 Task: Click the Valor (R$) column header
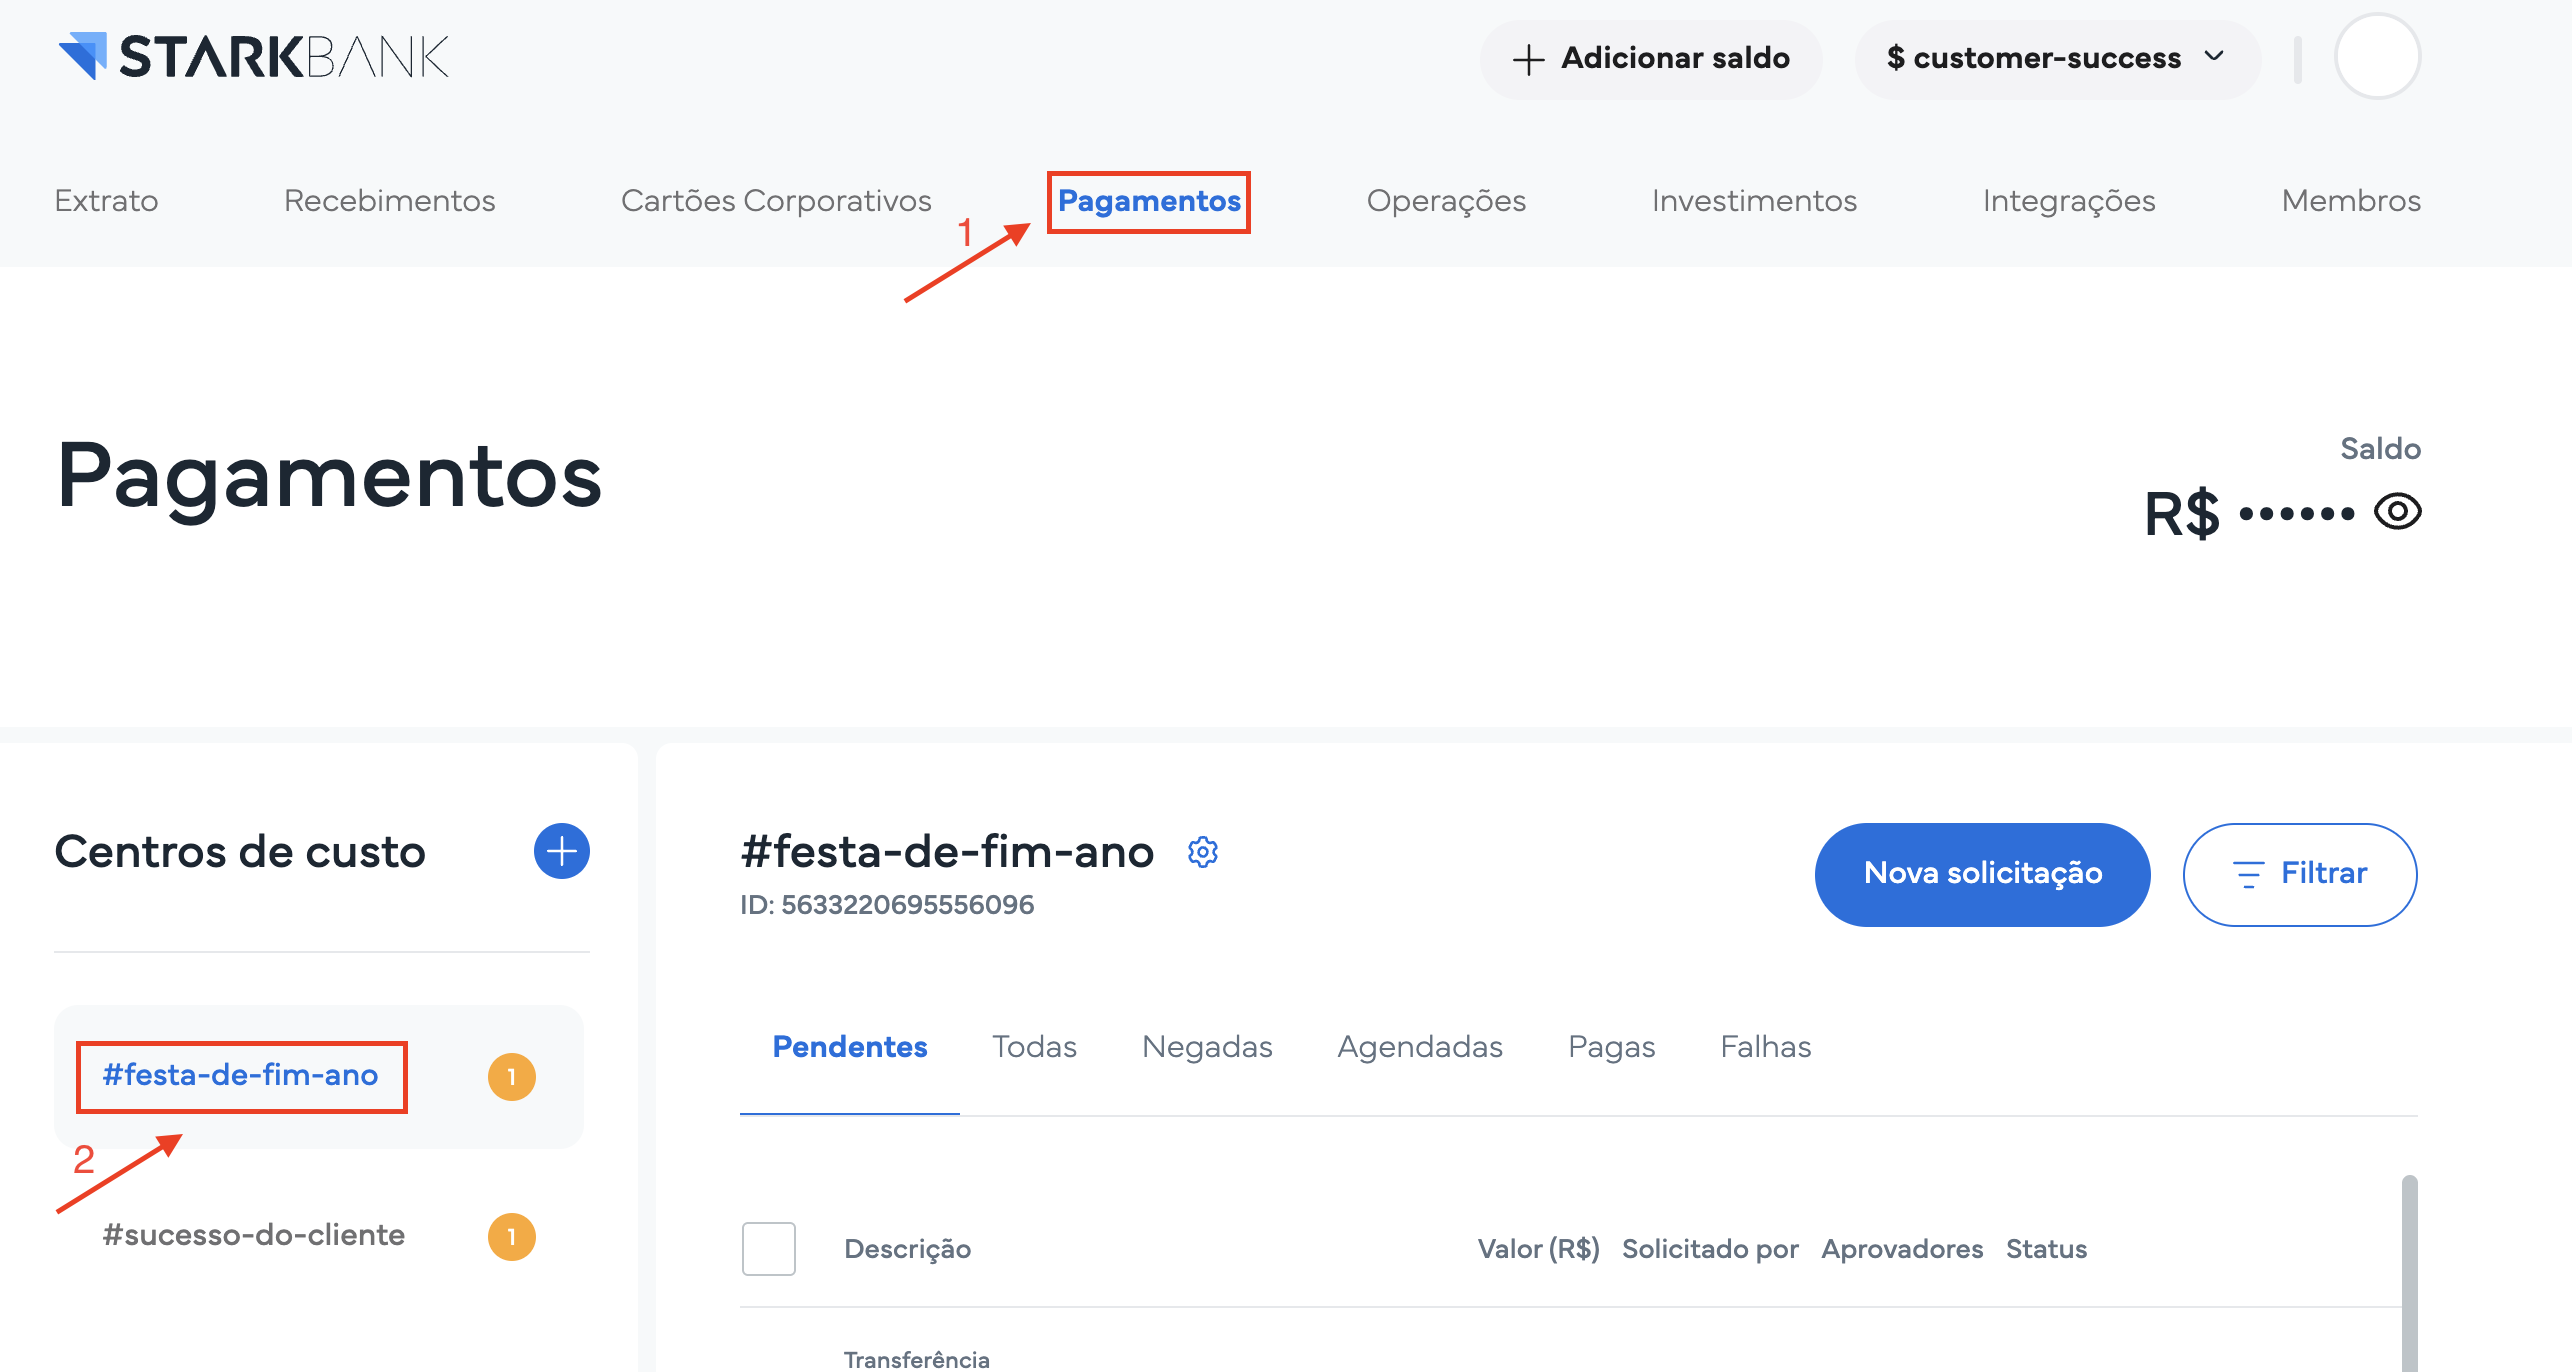[1538, 1249]
